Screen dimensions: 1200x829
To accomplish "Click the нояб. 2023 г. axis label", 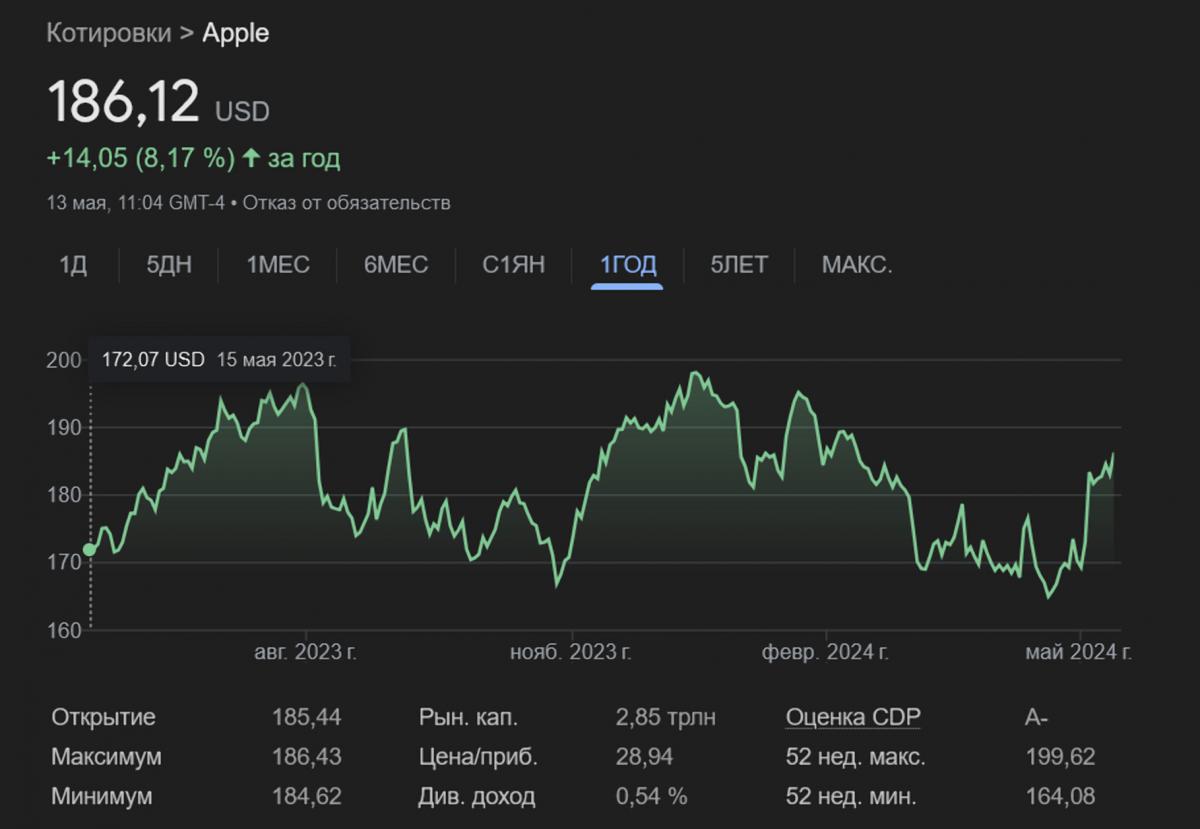I will tap(571, 653).
